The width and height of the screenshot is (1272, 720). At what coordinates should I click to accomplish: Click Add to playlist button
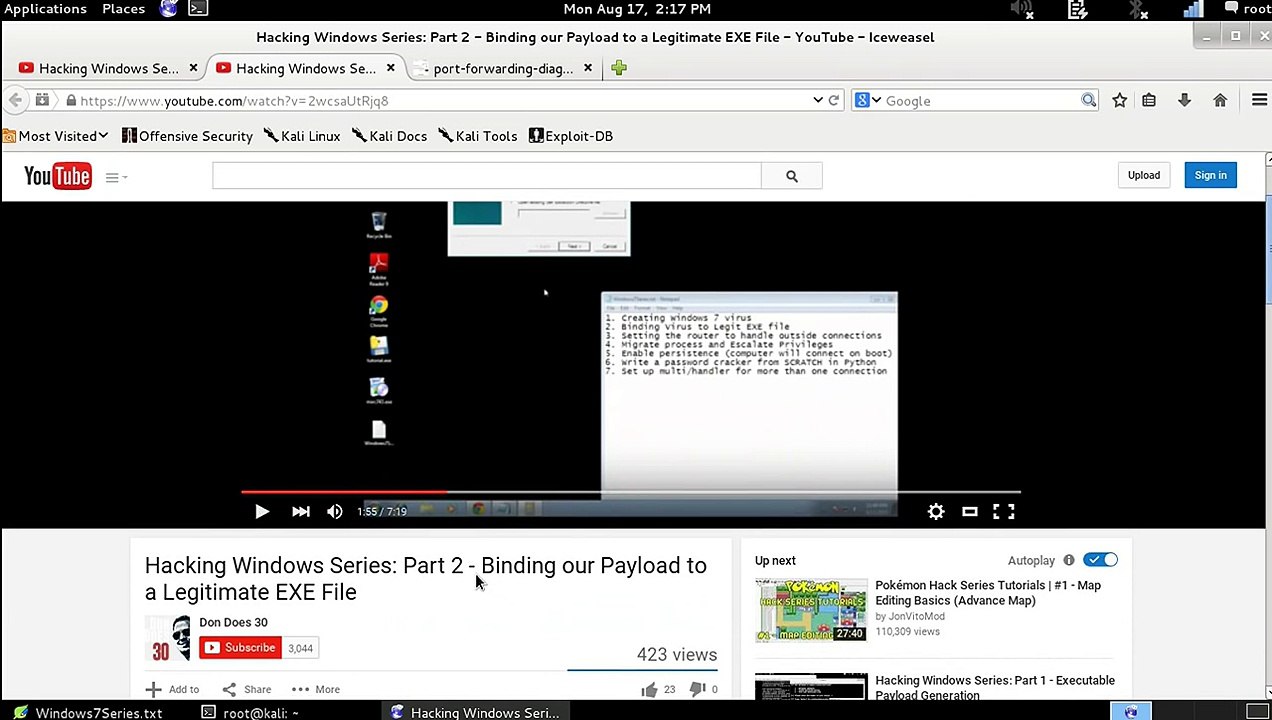tap(172, 689)
